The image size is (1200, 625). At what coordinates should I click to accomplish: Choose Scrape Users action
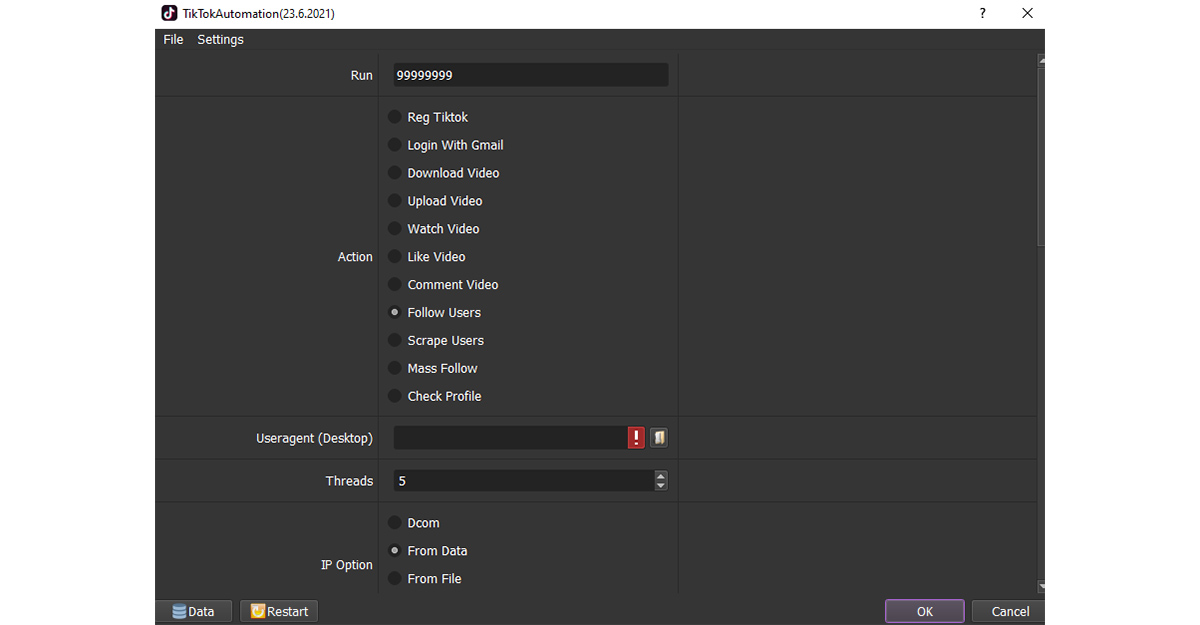coord(436,341)
